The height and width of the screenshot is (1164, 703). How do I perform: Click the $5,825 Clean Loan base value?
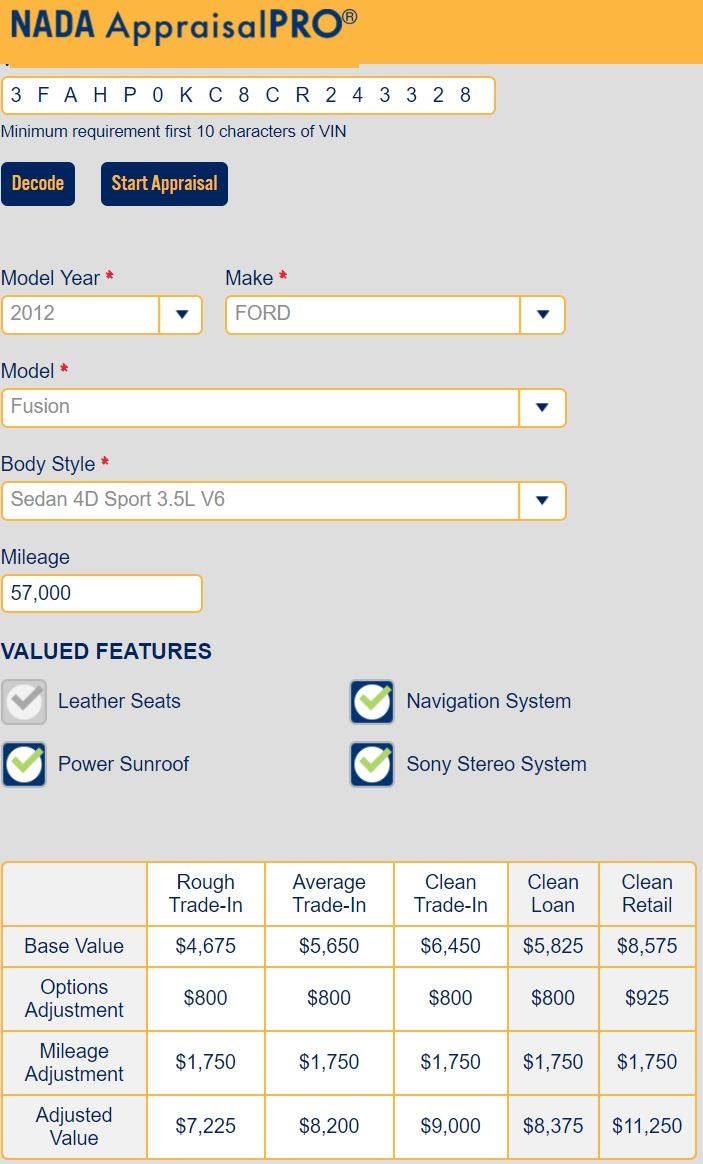pyautogui.click(x=553, y=946)
